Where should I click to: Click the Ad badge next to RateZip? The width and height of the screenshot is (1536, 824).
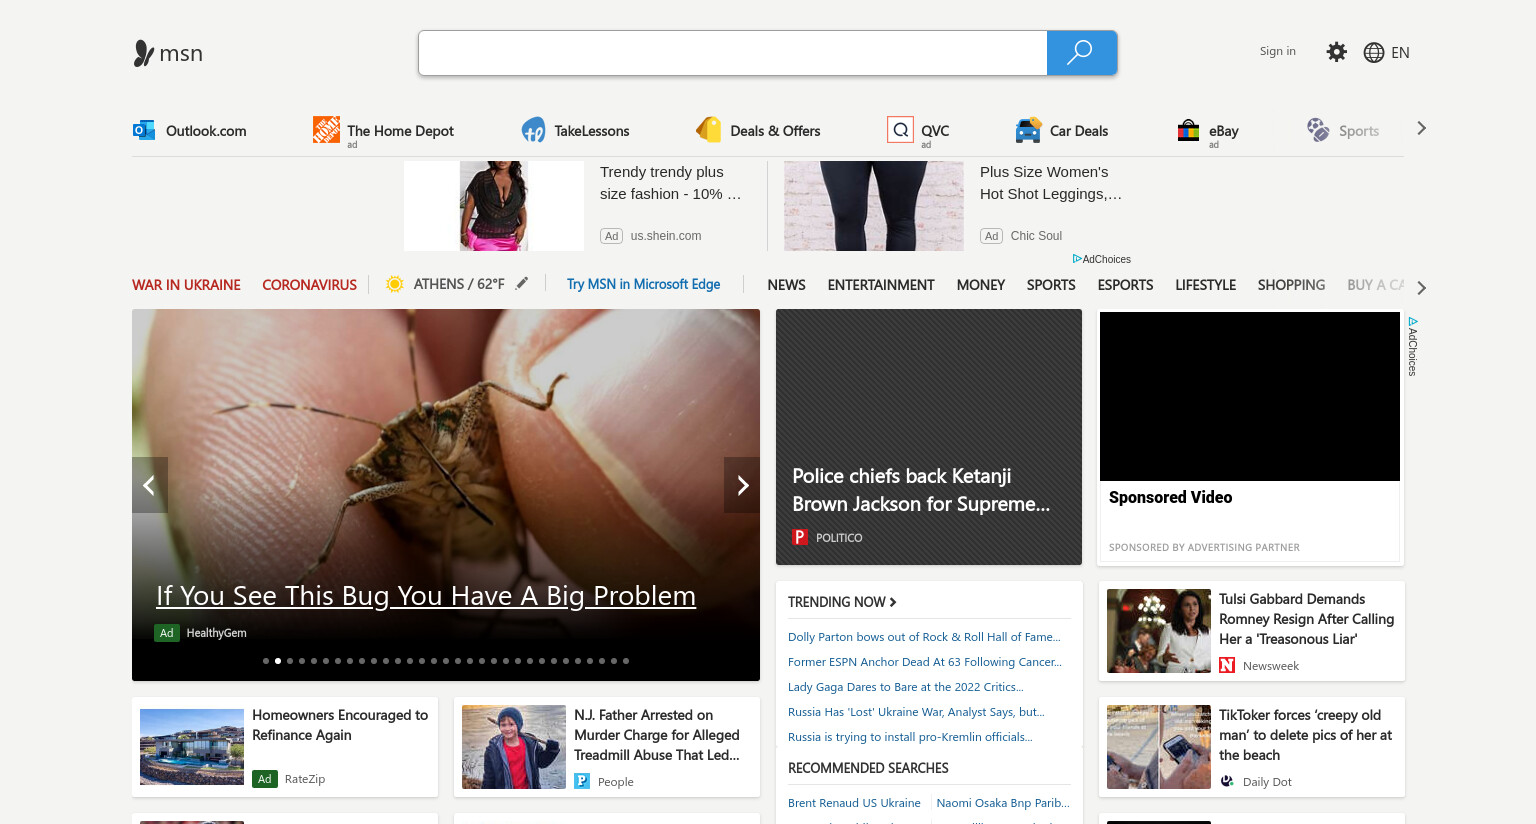point(265,779)
